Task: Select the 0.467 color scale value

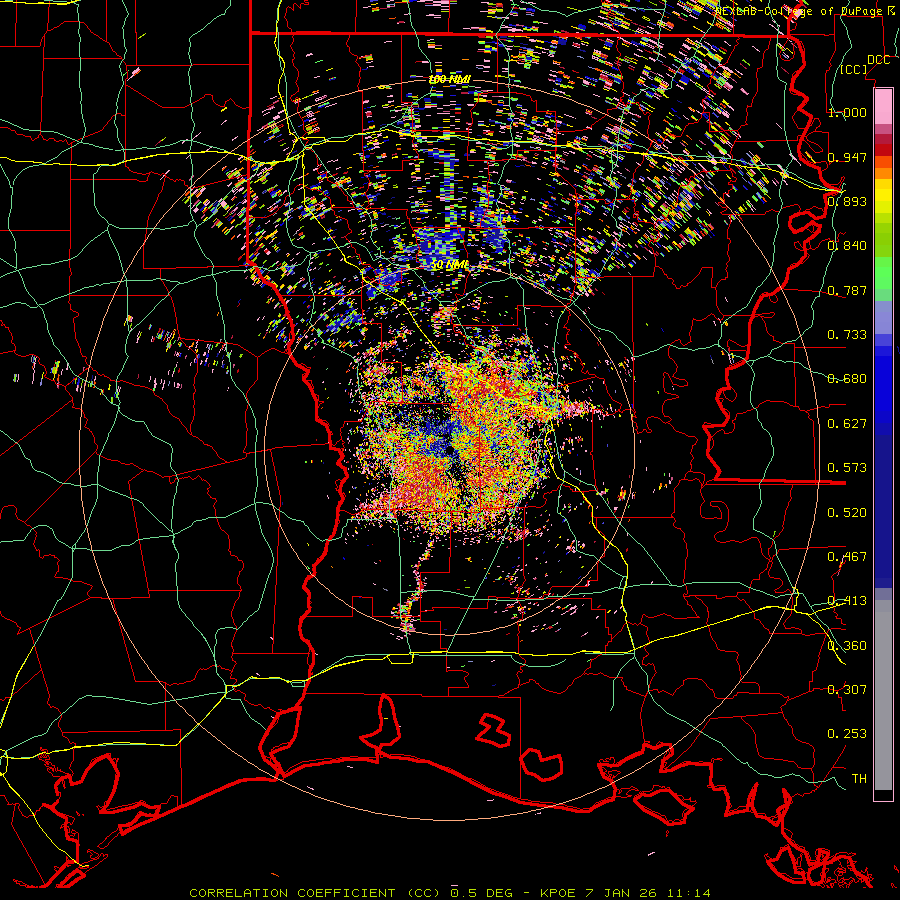Action: point(847,557)
